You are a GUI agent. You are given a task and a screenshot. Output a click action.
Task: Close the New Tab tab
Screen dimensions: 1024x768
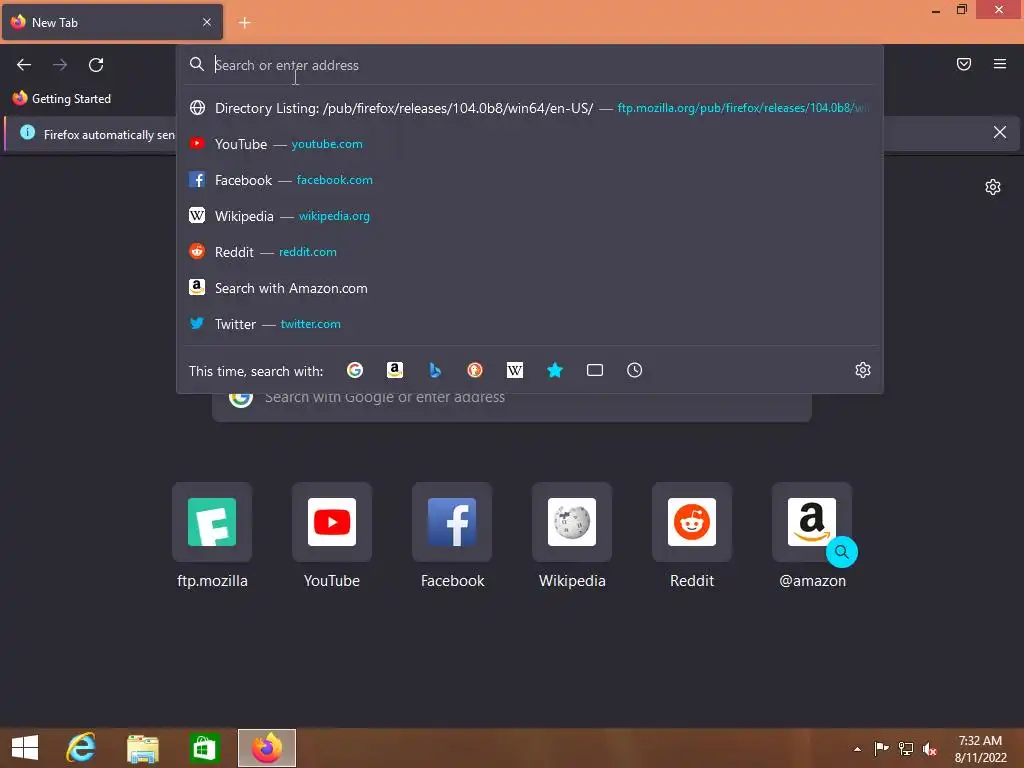click(x=207, y=22)
